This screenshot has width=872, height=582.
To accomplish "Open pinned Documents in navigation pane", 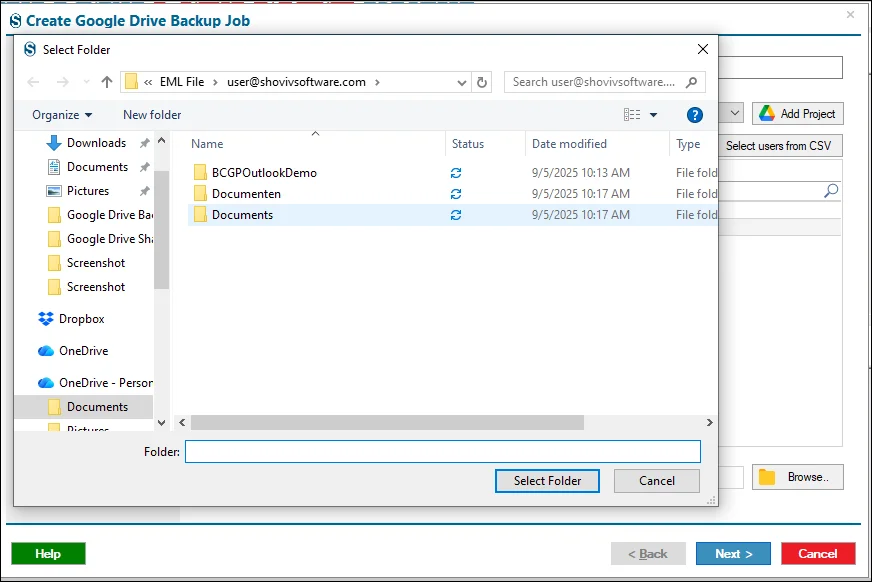I will [x=97, y=167].
